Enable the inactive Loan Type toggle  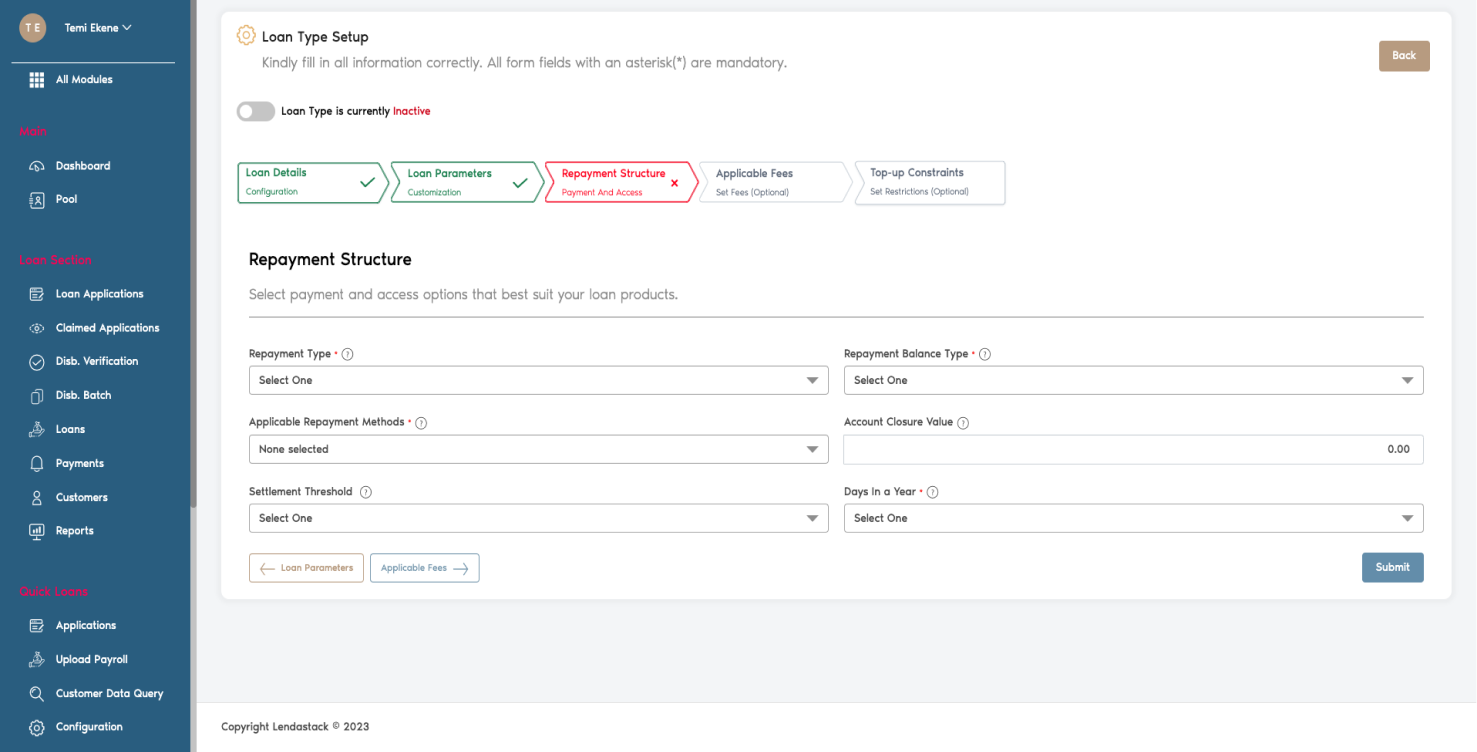click(255, 111)
